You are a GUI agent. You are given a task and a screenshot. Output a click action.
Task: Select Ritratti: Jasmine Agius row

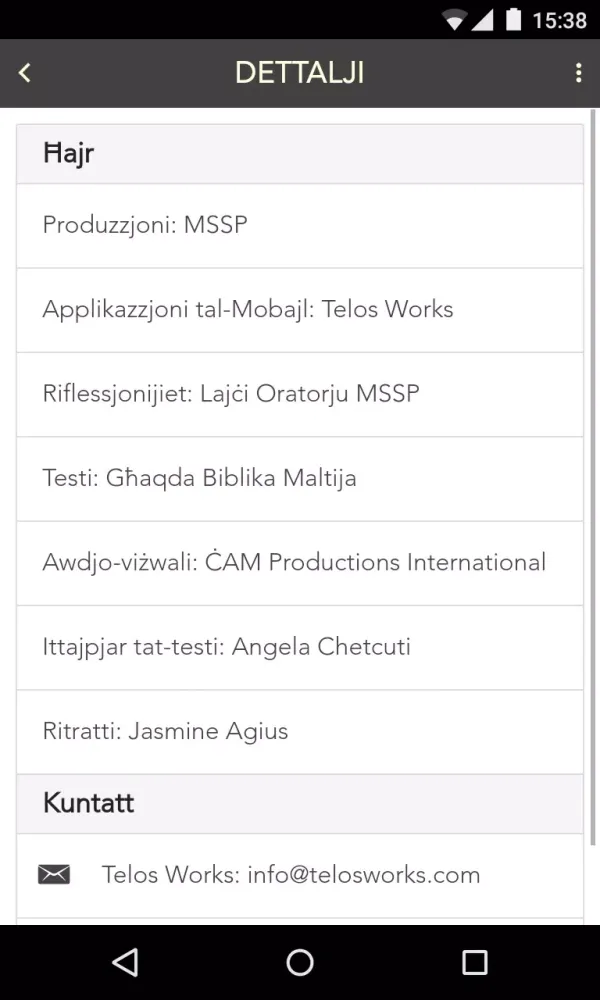tap(300, 732)
